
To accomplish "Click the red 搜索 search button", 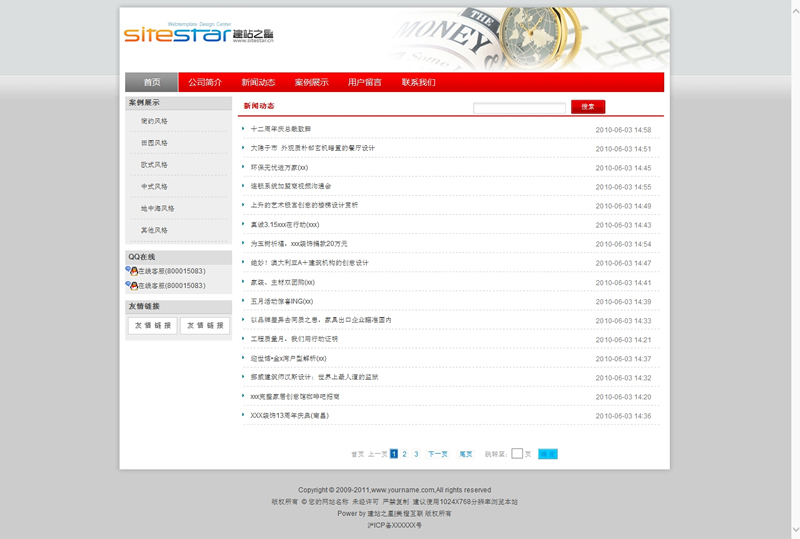I will pos(588,107).
